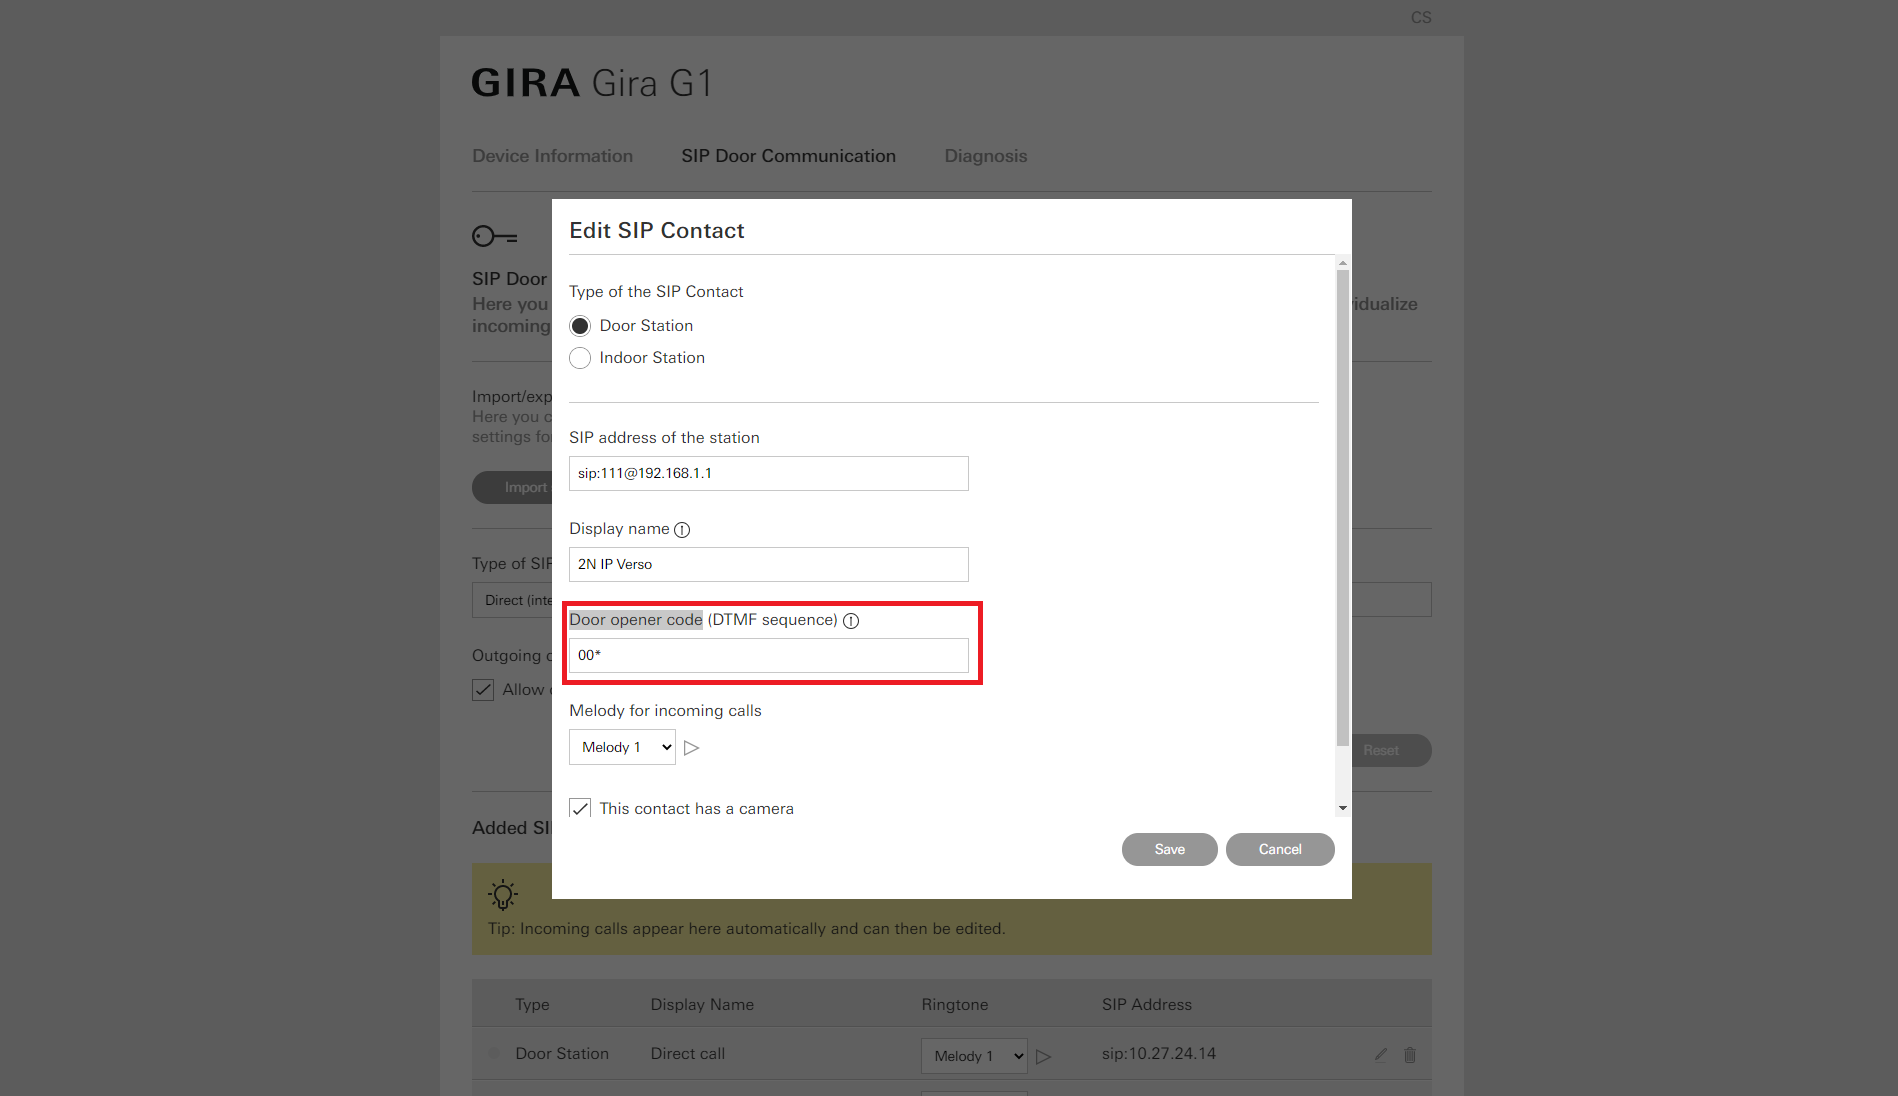Click the lightbulb tip icon
This screenshot has width=1898, height=1096.
(503, 894)
